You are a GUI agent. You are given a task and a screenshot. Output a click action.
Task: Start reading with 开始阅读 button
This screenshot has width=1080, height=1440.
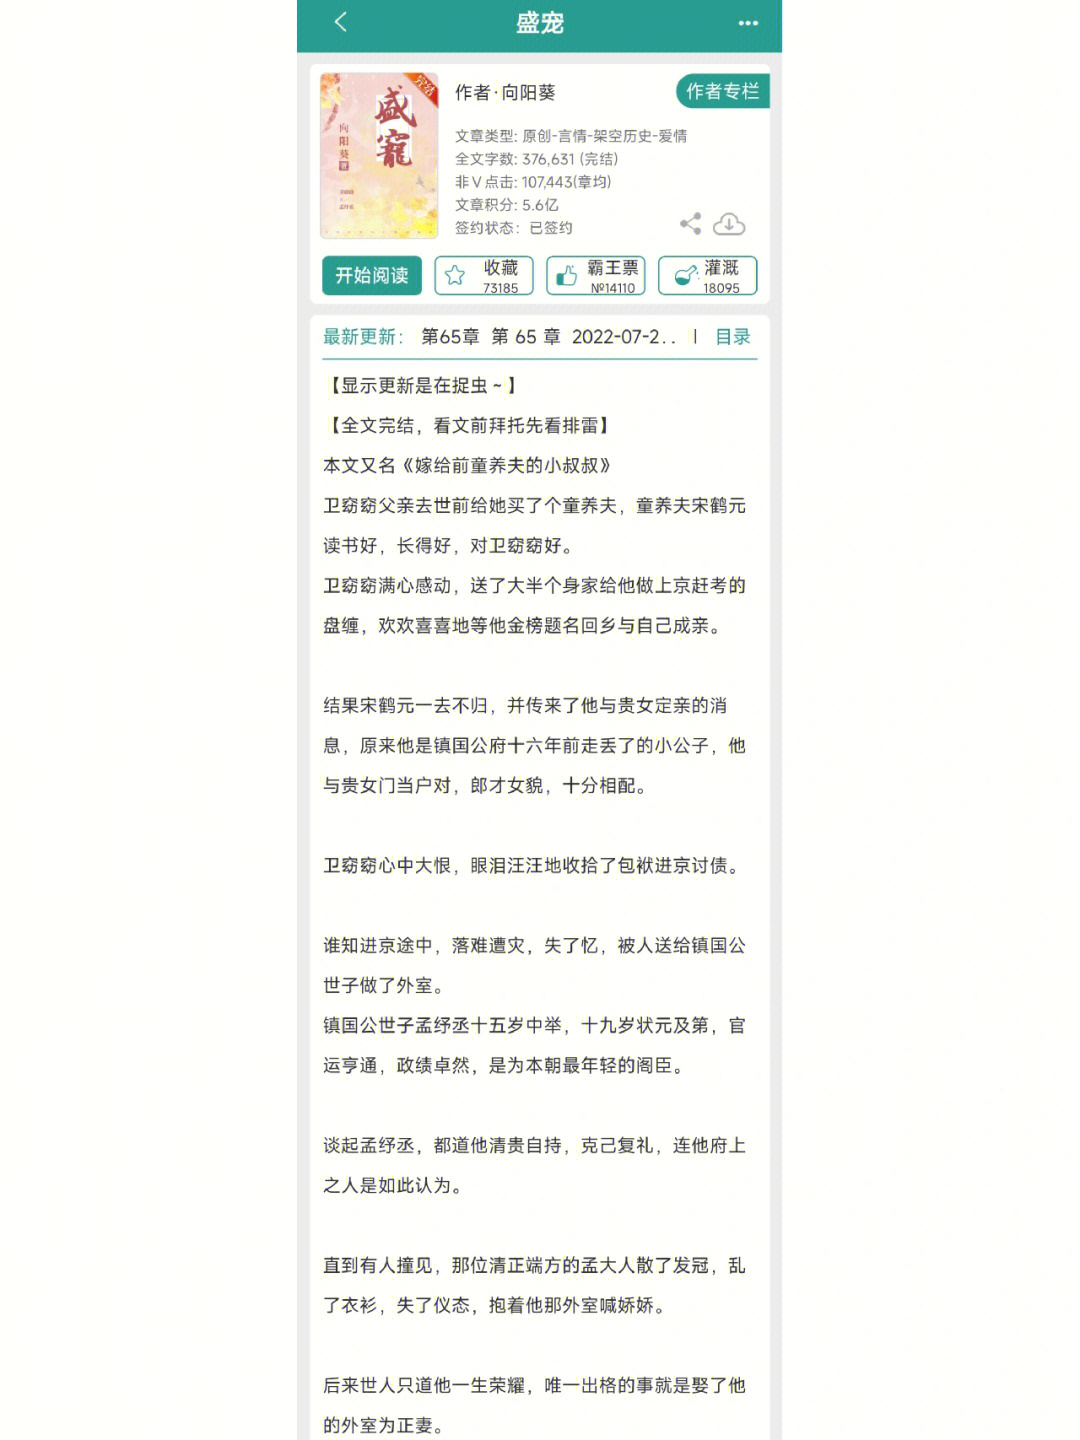tap(372, 276)
